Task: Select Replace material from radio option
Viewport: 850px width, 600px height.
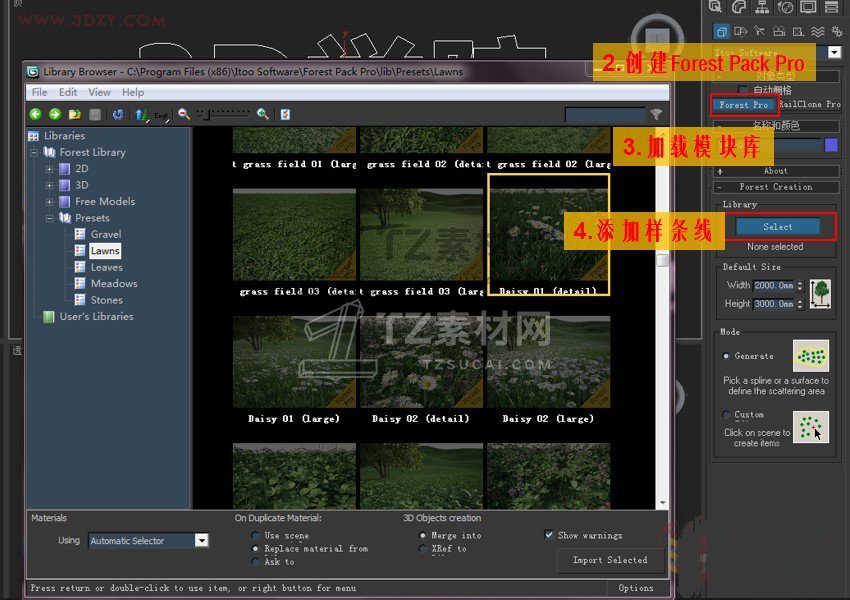Action: [255, 549]
